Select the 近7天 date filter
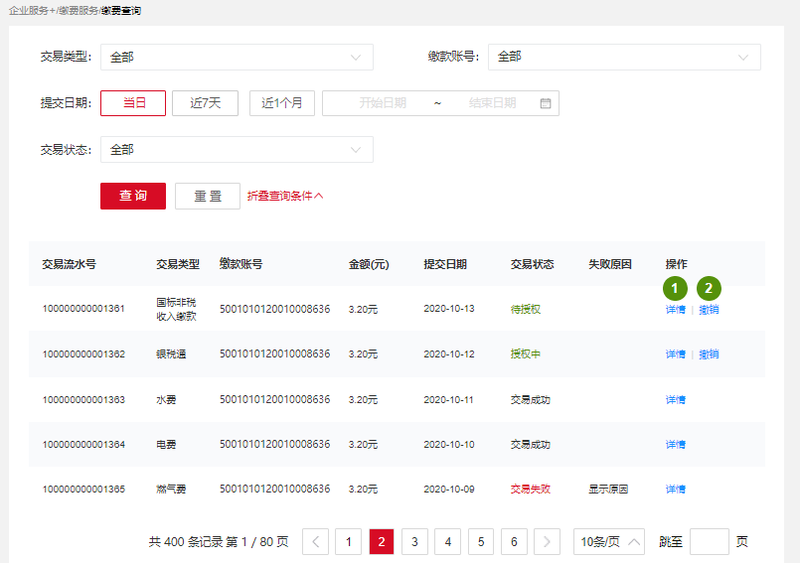 tap(205, 103)
